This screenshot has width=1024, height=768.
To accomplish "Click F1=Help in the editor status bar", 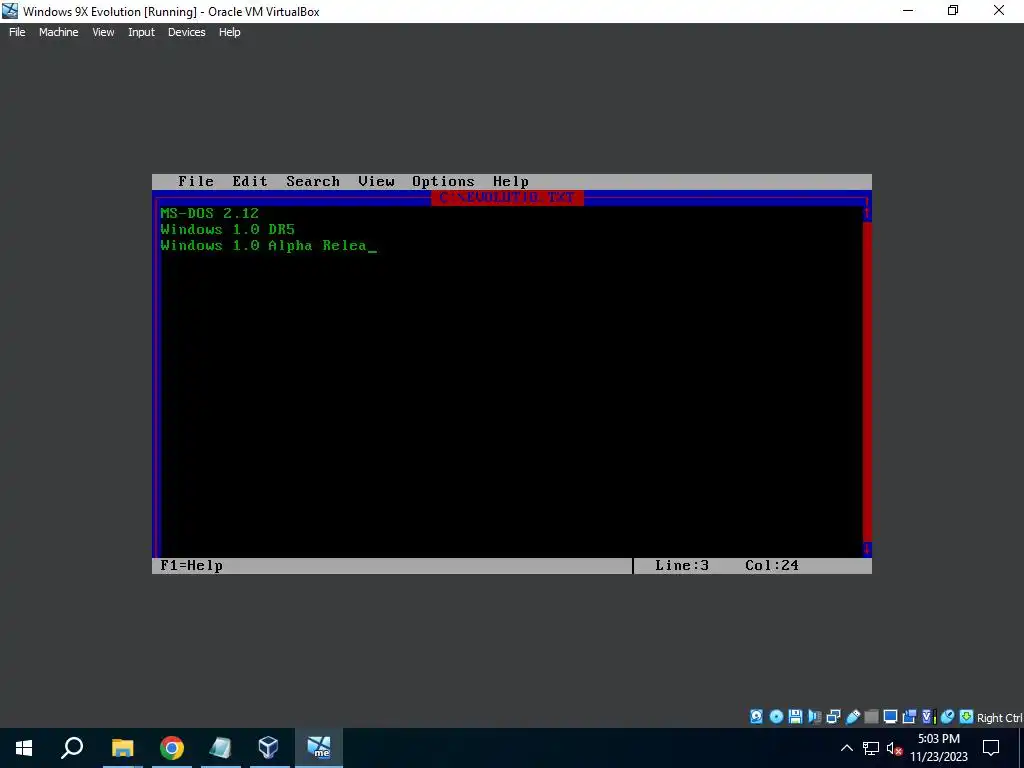I will pos(191,566).
